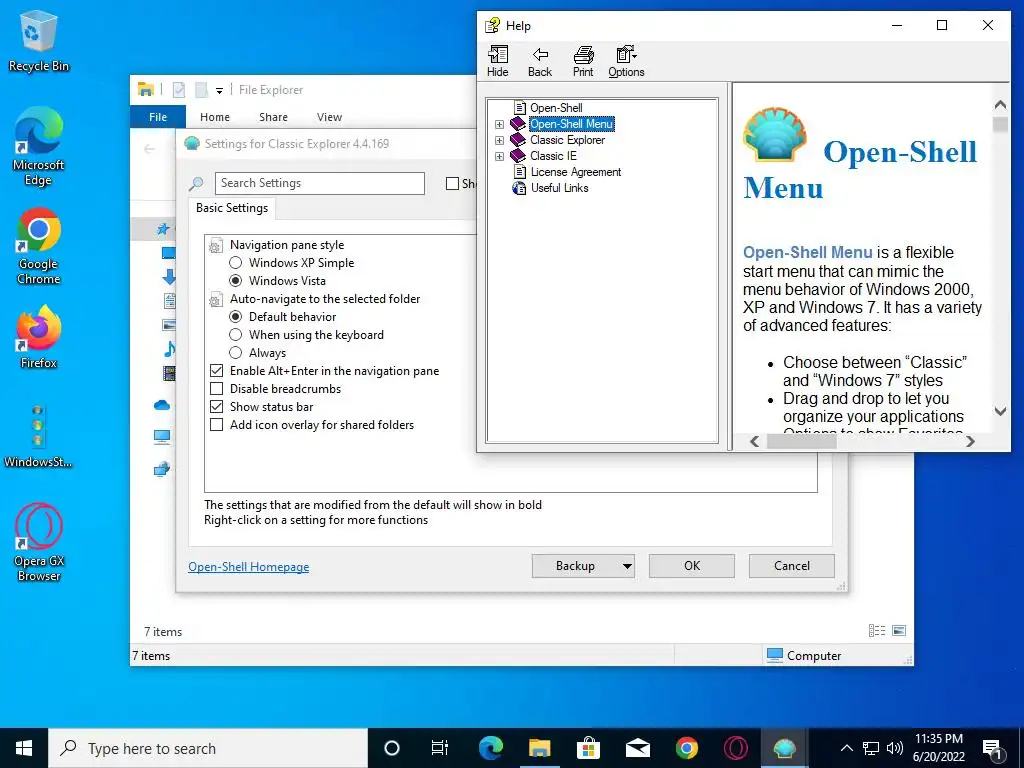The width and height of the screenshot is (1024, 768).
Task: Click the Search Settings input field
Action: (x=319, y=183)
